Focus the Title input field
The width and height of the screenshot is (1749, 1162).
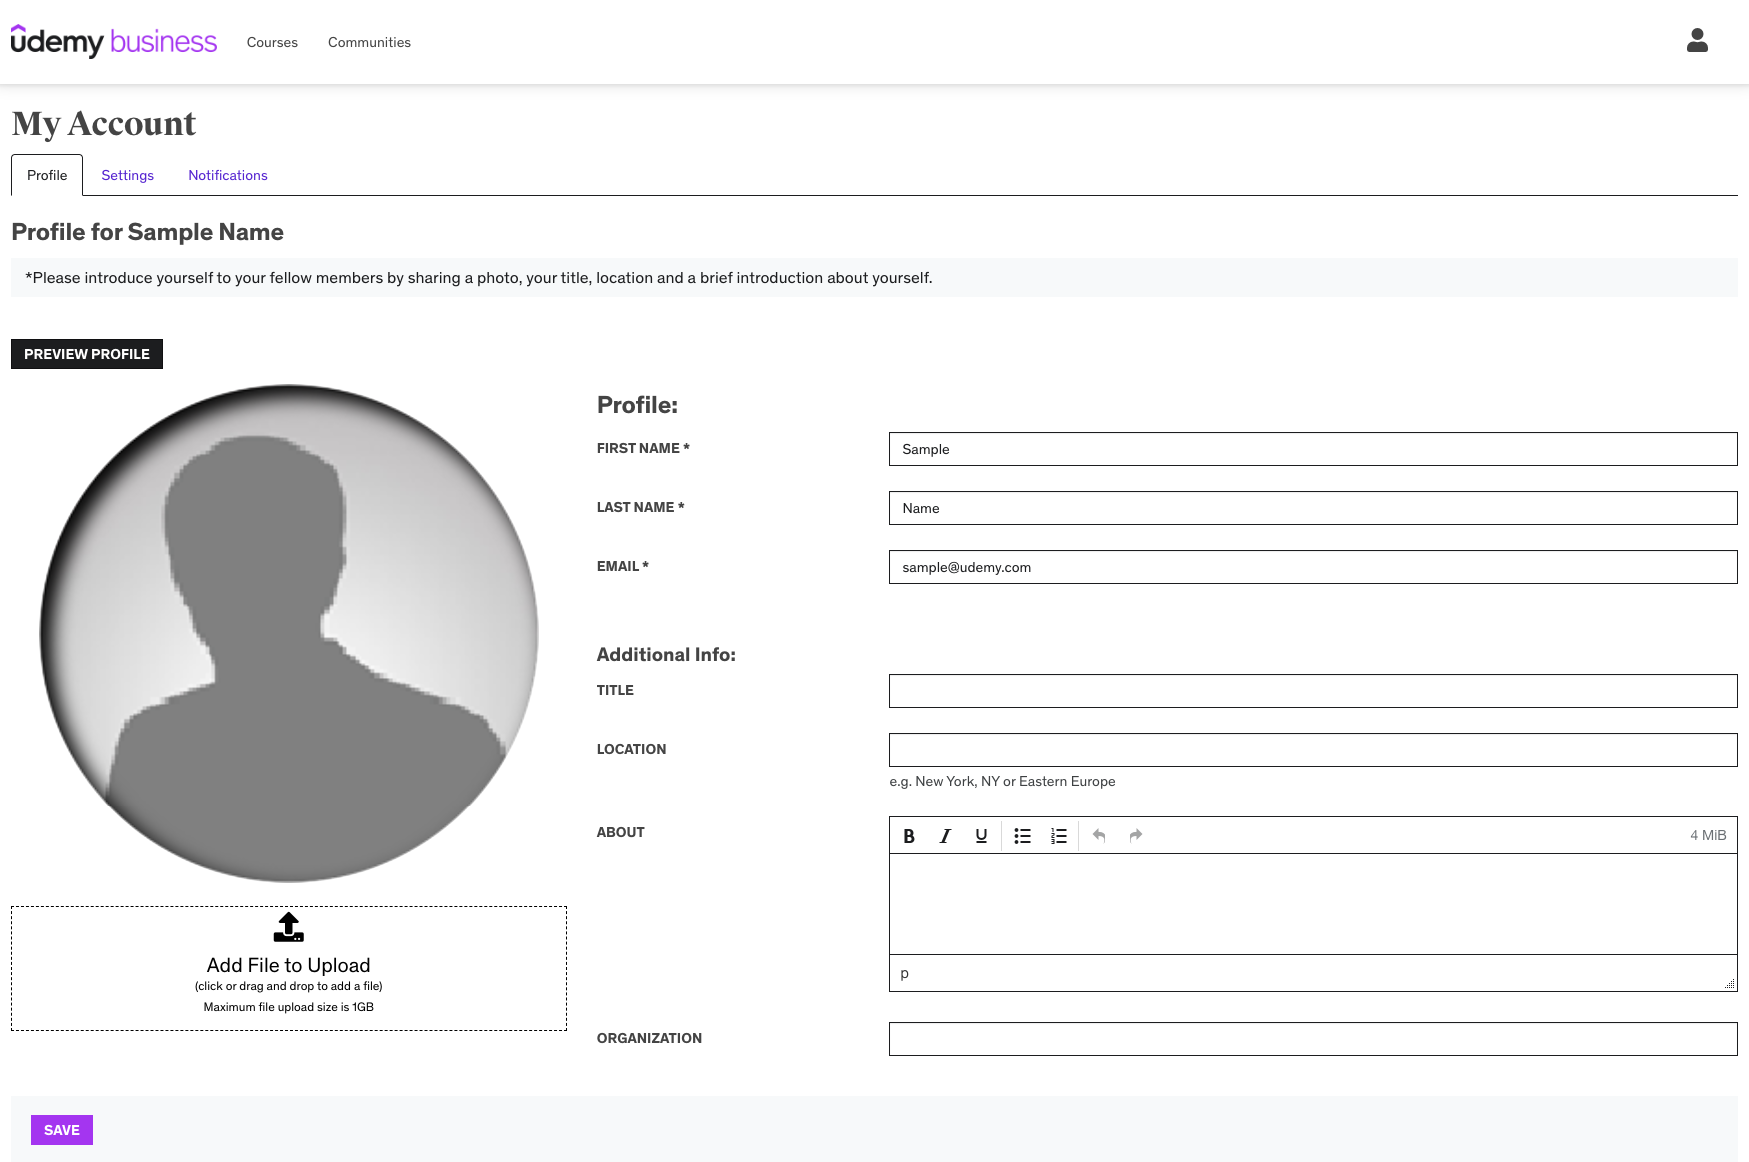1313,691
